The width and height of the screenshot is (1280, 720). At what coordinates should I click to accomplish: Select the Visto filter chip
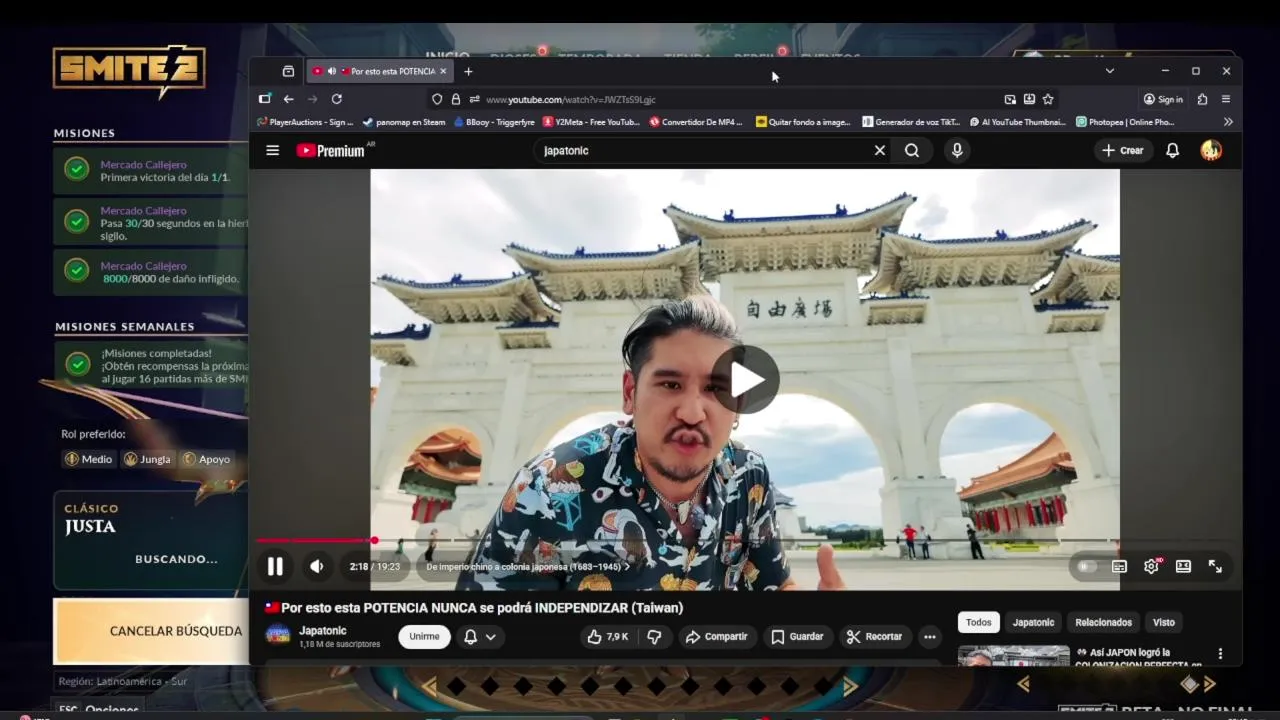(1164, 622)
